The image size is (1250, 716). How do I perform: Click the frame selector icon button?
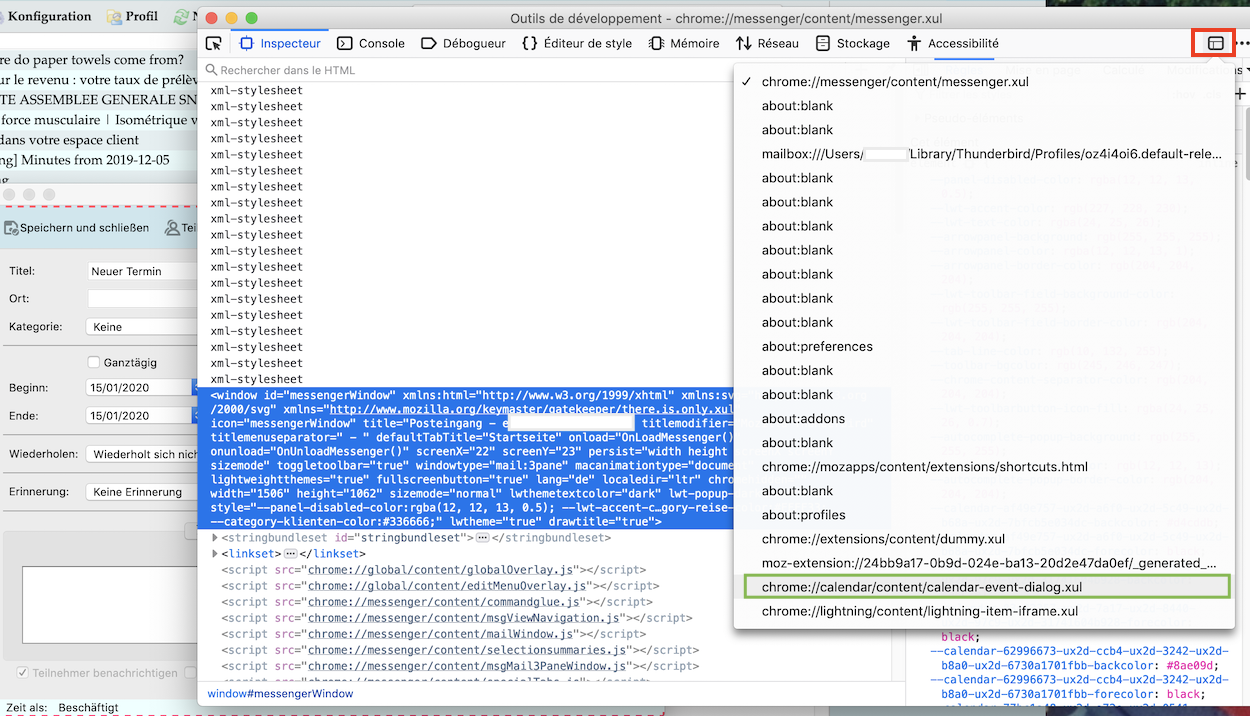1215,43
